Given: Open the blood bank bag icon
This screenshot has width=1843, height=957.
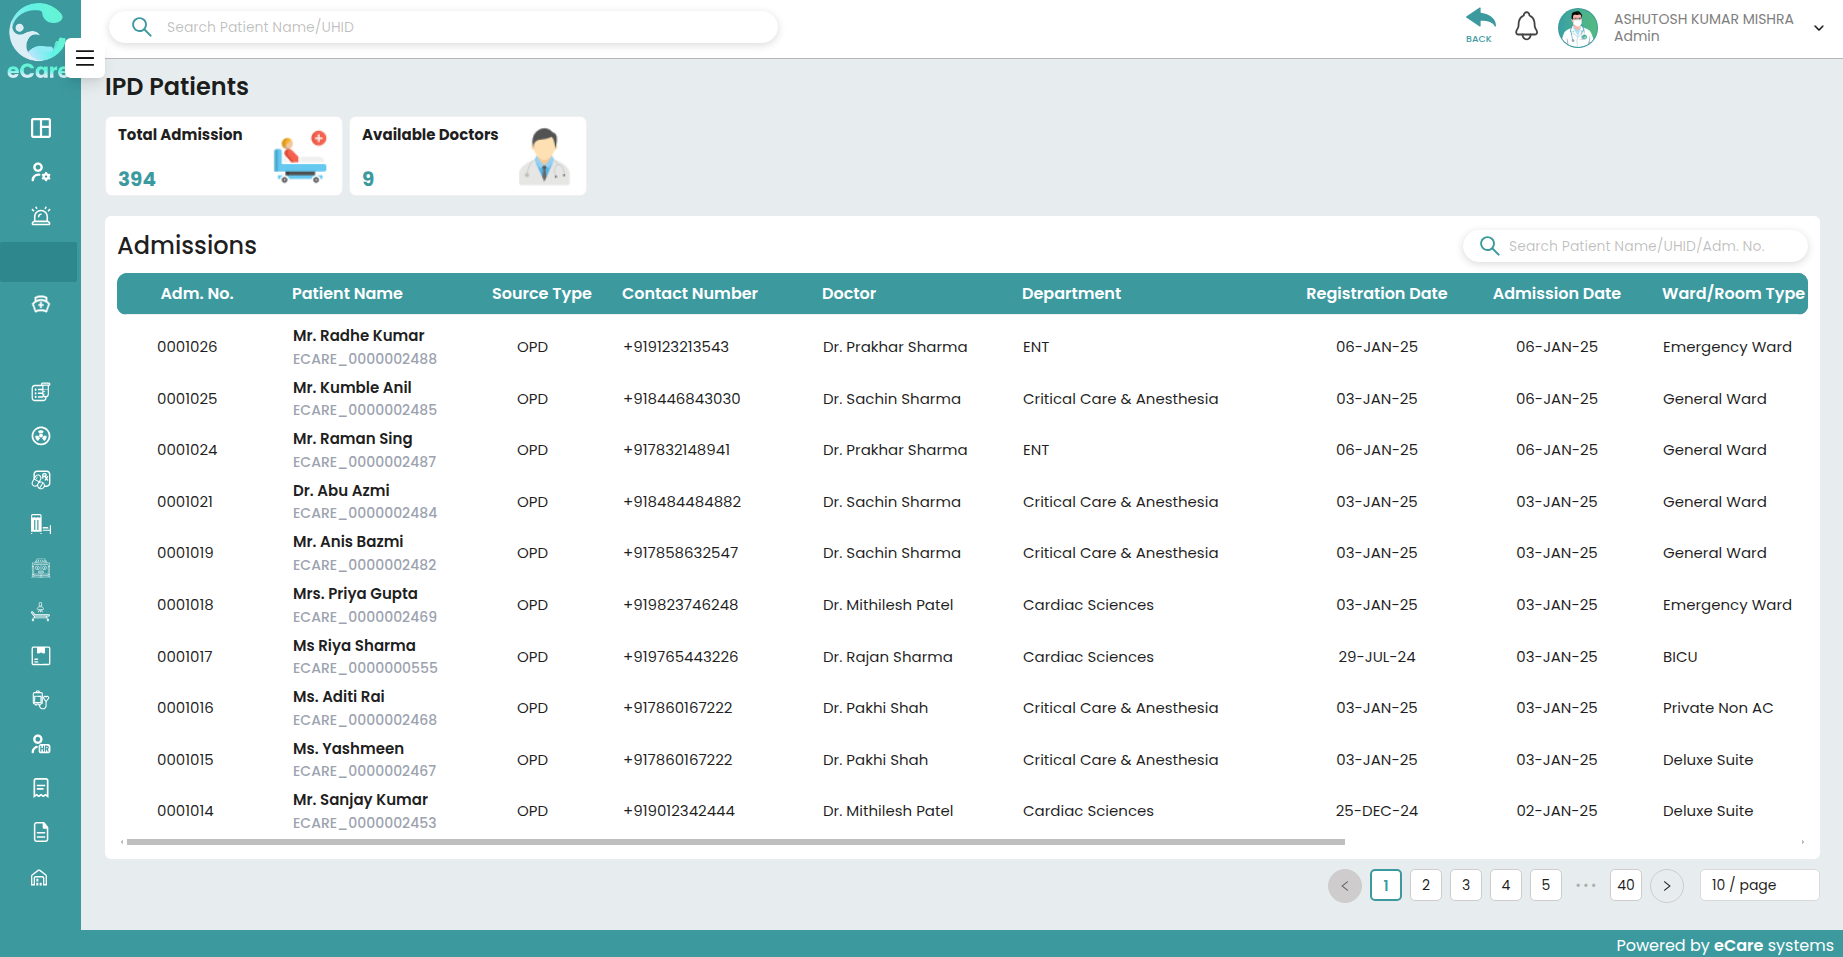Looking at the screenshot, I should [40, 700].
